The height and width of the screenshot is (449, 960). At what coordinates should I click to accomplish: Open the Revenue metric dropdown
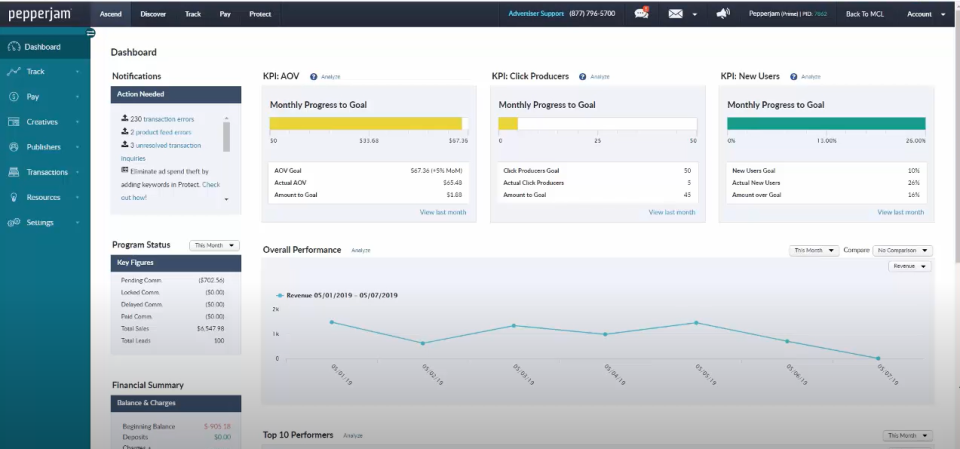click(x=909, y=266)
